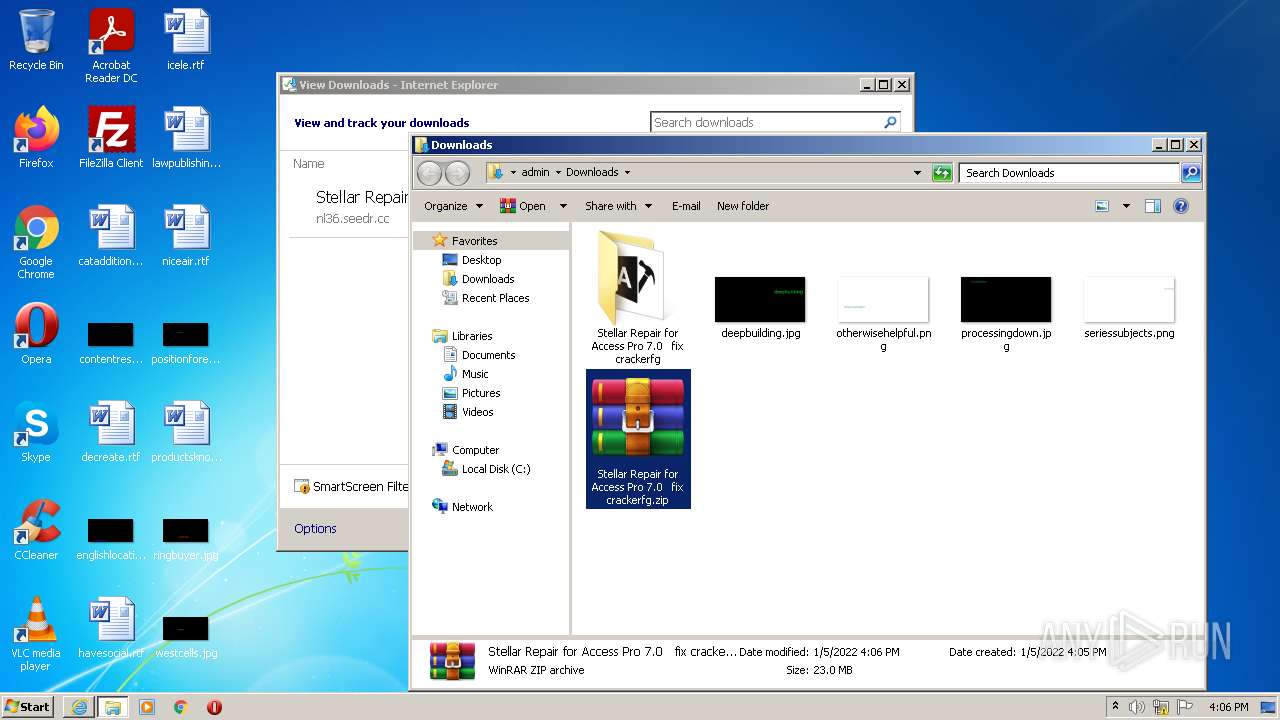This screenshot has height=720, width=1280.
Task: Open Pictures library
Action: pyautogui.click(x=480, y=393)
